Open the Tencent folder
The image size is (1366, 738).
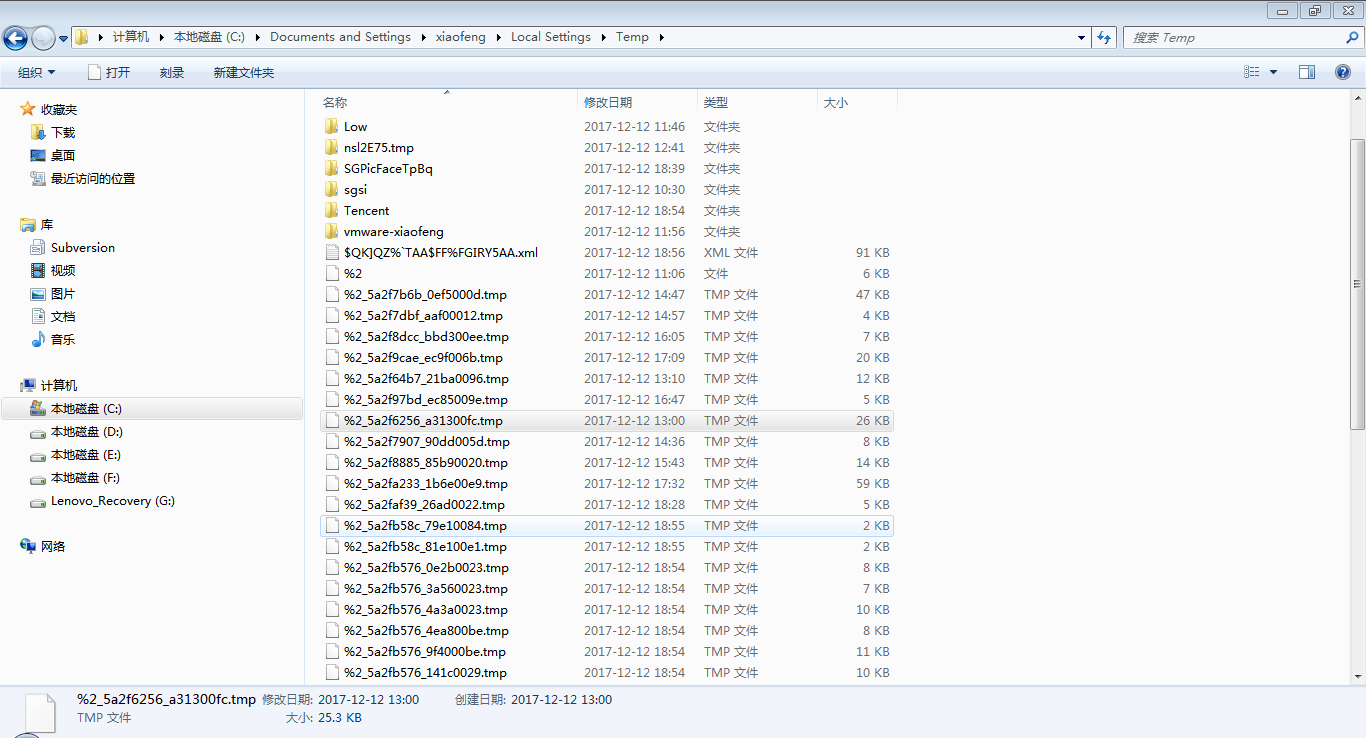click(x=366, y=211)
